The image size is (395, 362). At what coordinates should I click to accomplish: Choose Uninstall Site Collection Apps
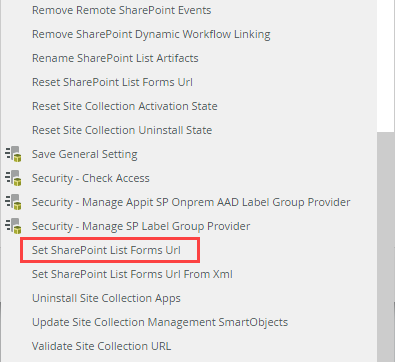(x=106, y=298)
